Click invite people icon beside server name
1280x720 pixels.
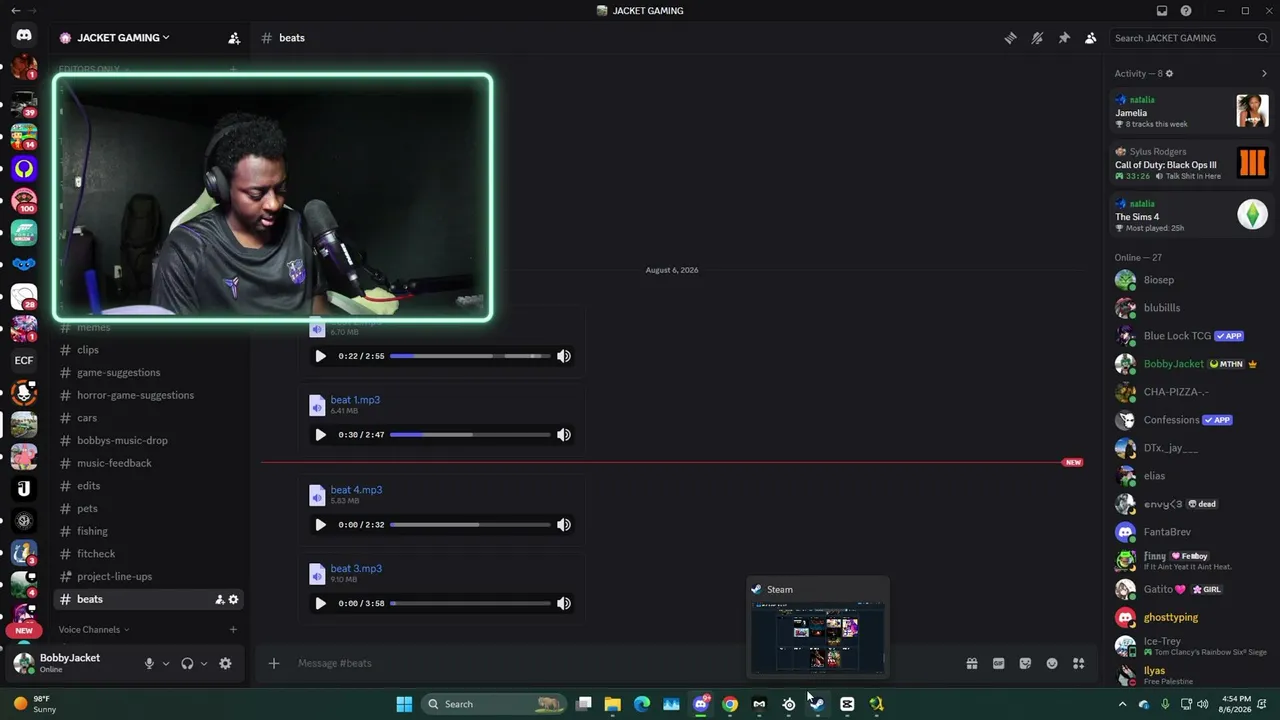tap(234, 38)
